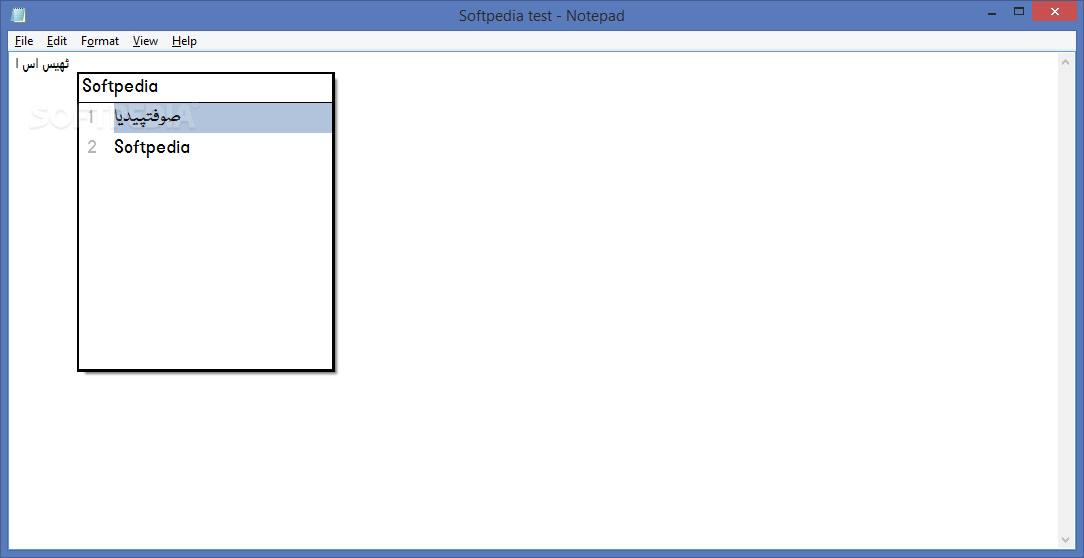Open the Help menu
1084x558 pixels.
184,41
